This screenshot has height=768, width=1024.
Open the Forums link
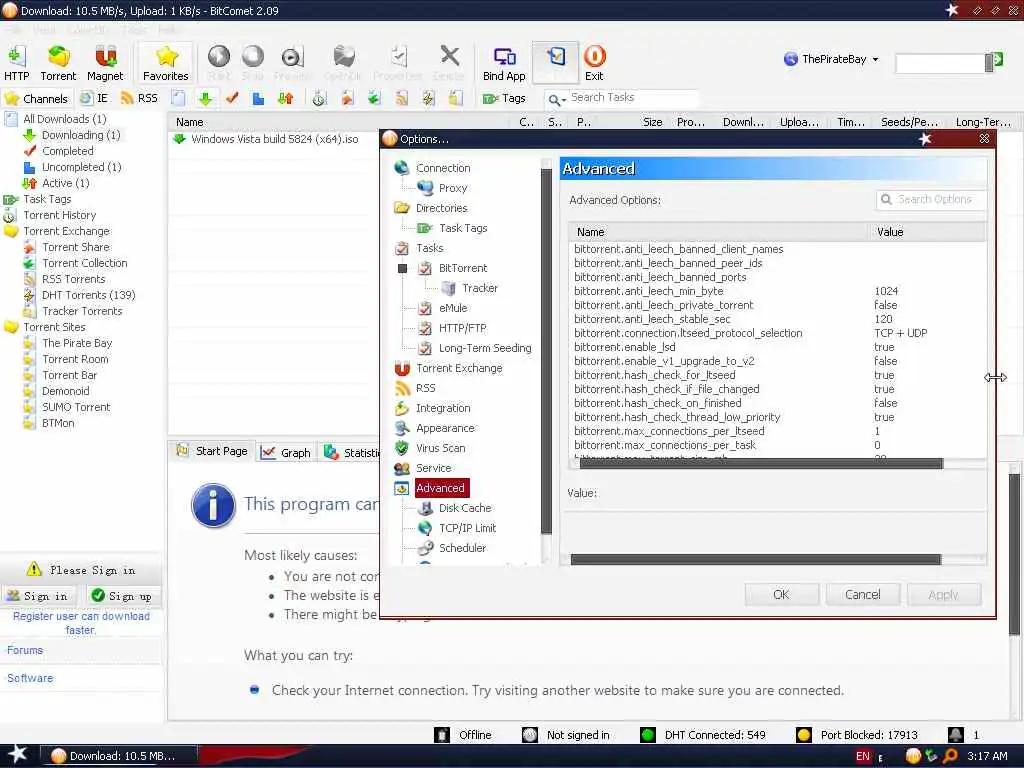pos(25,650)
